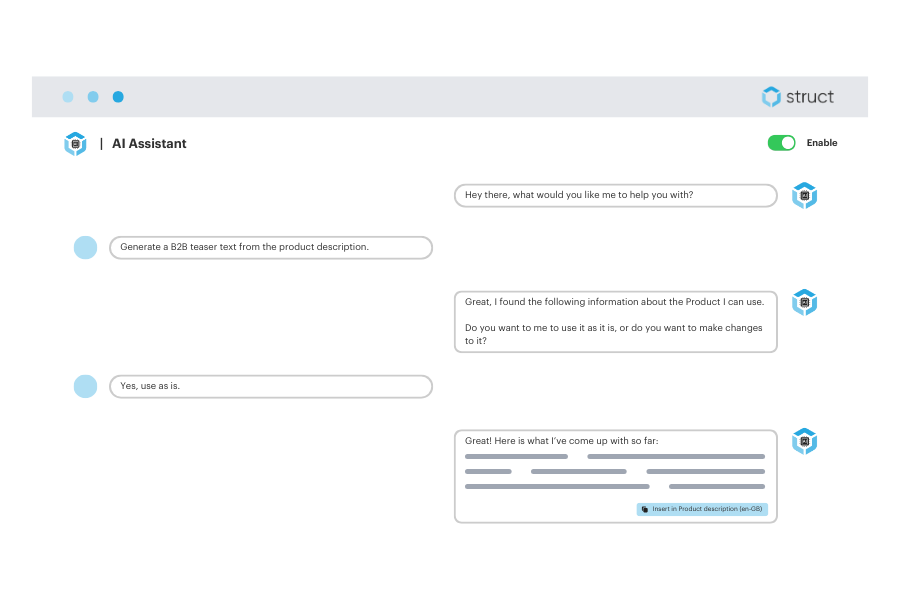Toggle the Enable switch off
Image resolution: width=900 pixels, height=600 pixels.
coord(781,143)
